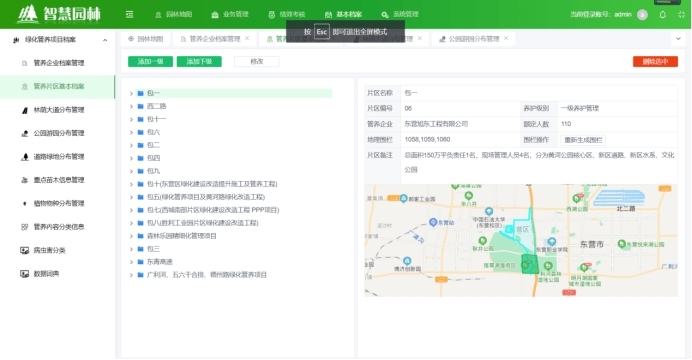Select tree row 包十(东营区绿化建设改造提升施工及管养工程)
Viewport: 692px width, 360px height.
(212, 184)
